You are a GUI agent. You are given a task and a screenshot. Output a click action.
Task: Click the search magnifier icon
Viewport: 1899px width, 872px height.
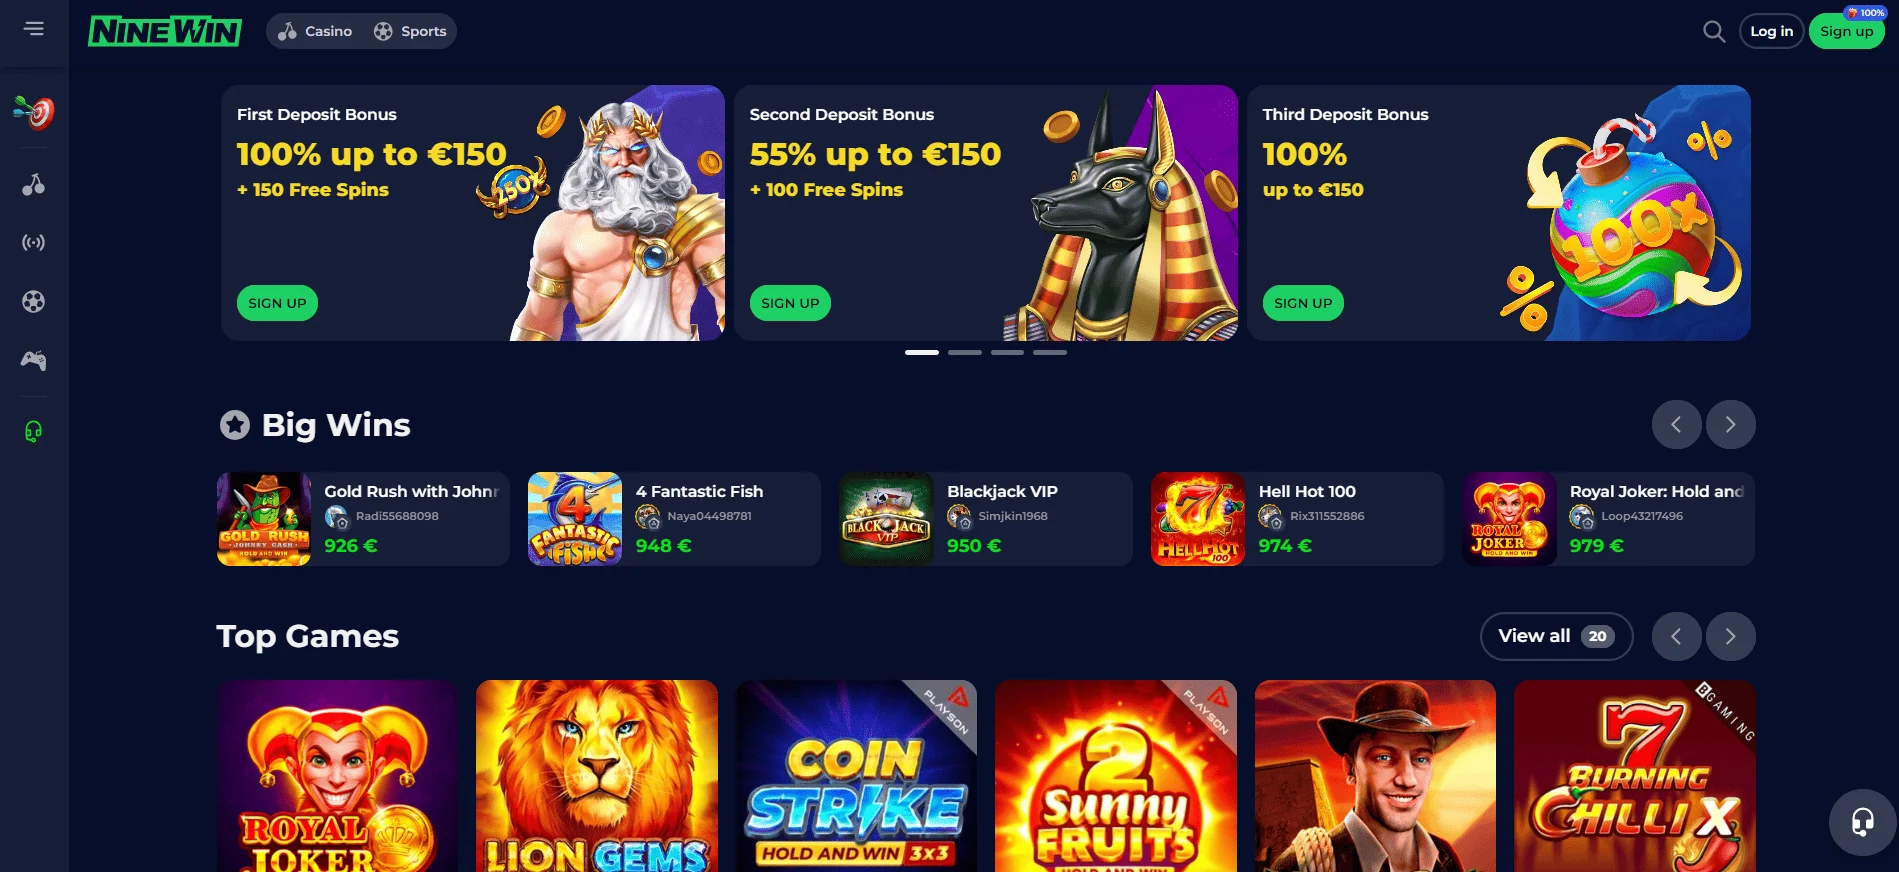[1714, 32]
